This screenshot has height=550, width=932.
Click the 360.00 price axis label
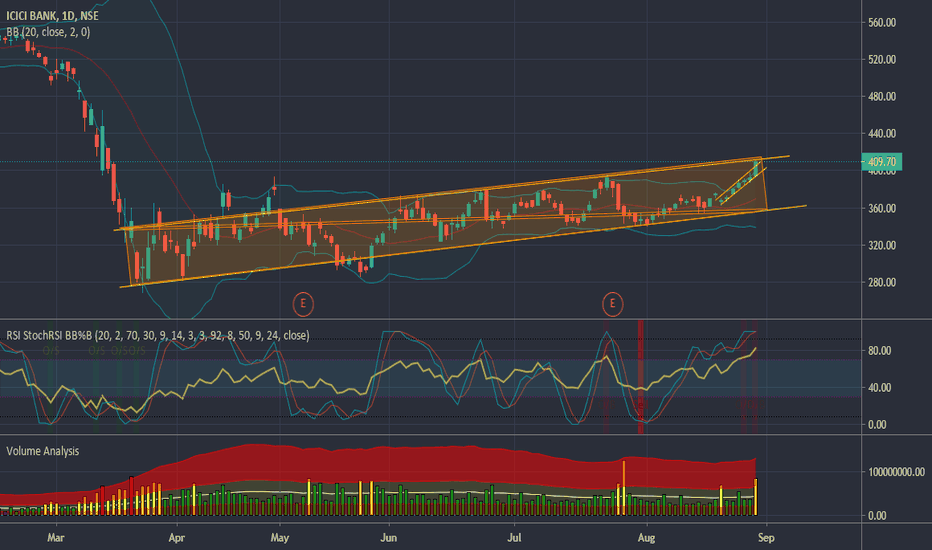(x=882, y=208)
